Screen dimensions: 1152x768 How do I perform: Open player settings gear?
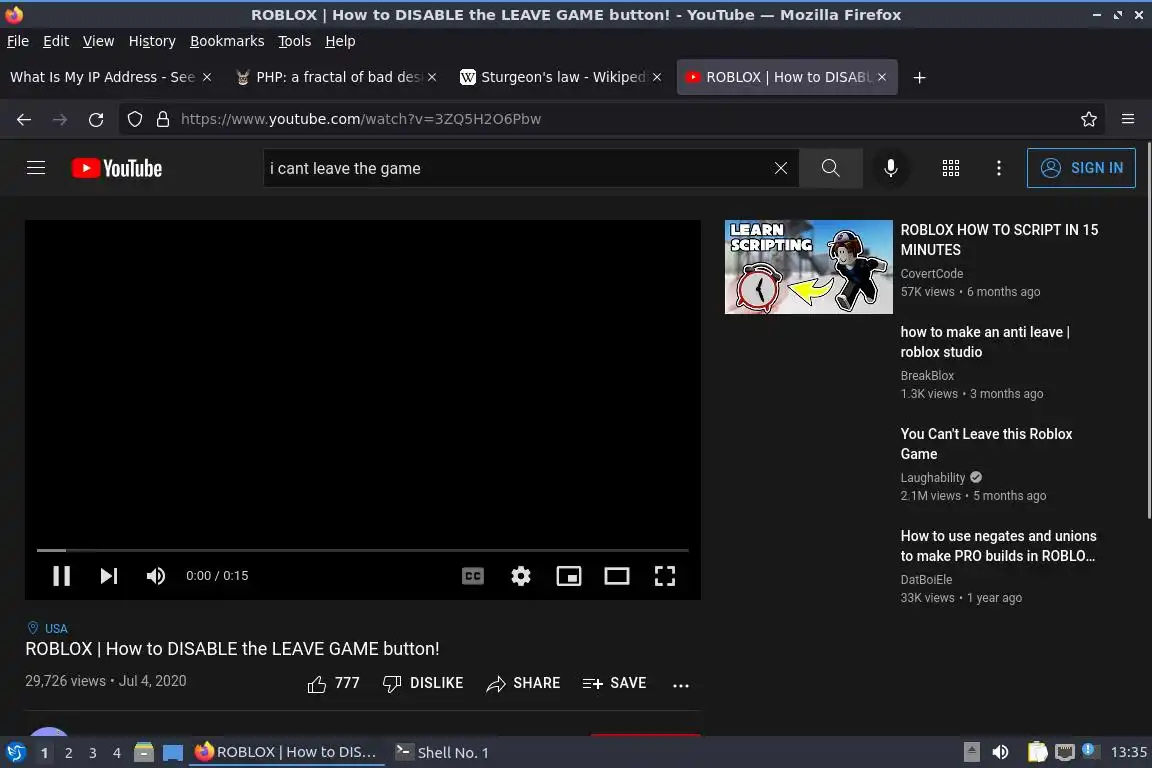coord(521,576)
